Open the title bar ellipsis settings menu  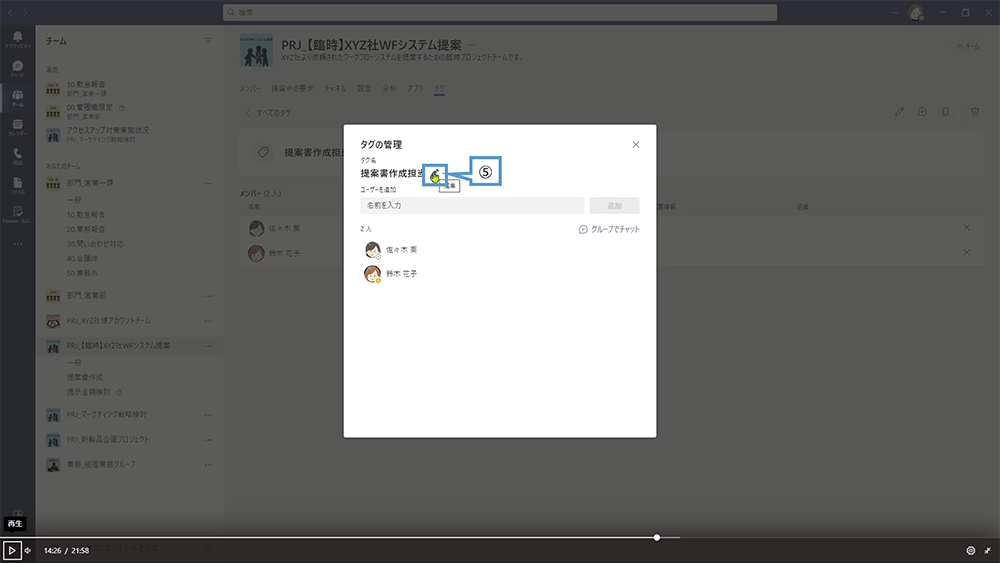point(895,12)
